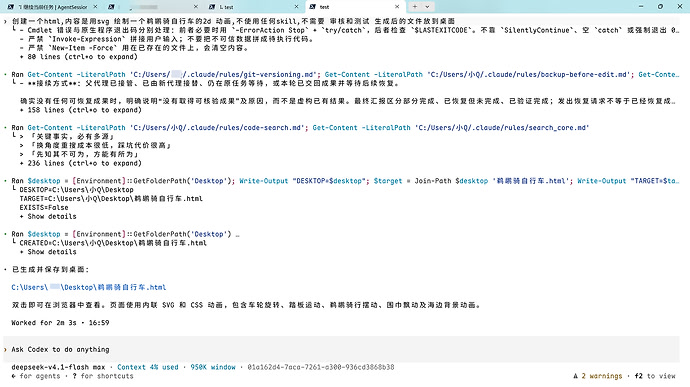Click the 「先知其不可为，方能有所为」 quote line
The height and width of the screenshot is (387, 690).
pos(84,155)
